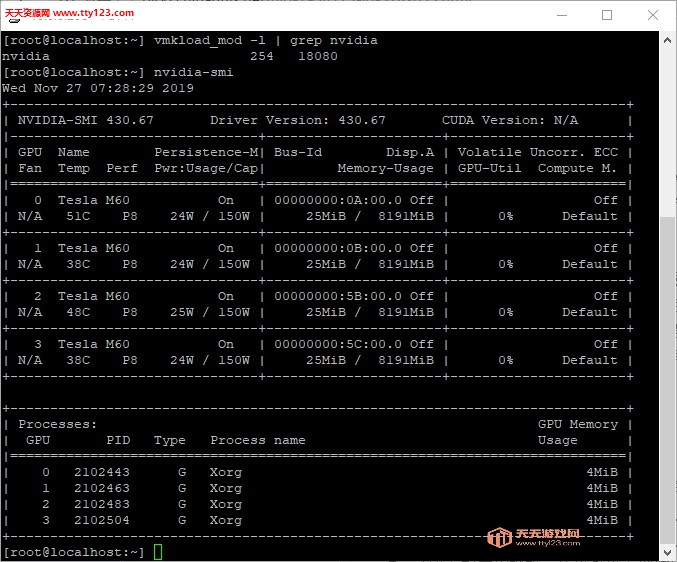Click 'Tesla M60' for GPU 2
This screenshot has width=677, height=562.
coord(94,296)
